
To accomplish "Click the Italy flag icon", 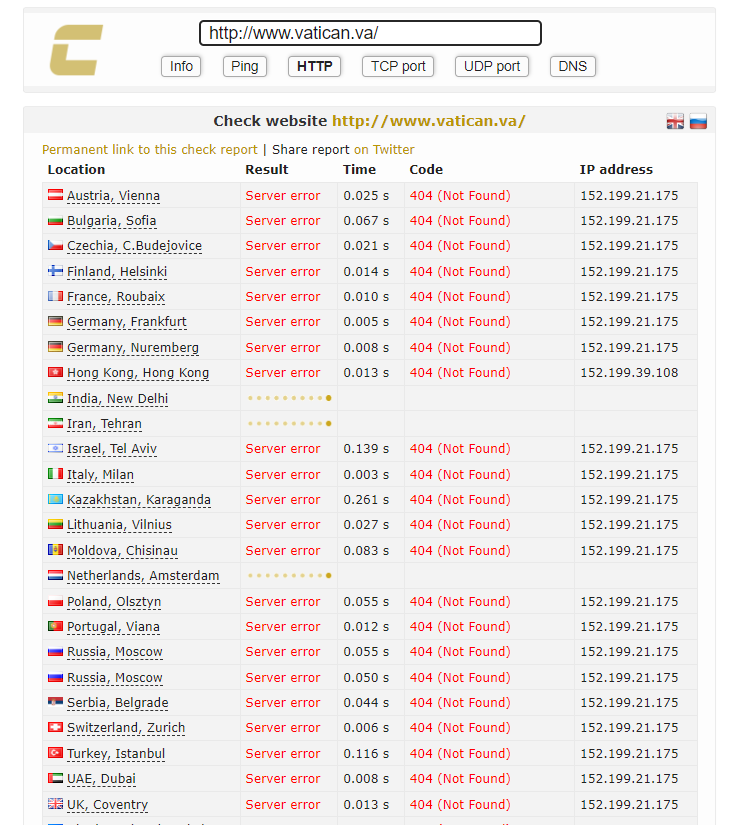I will (x=55, y=474).
